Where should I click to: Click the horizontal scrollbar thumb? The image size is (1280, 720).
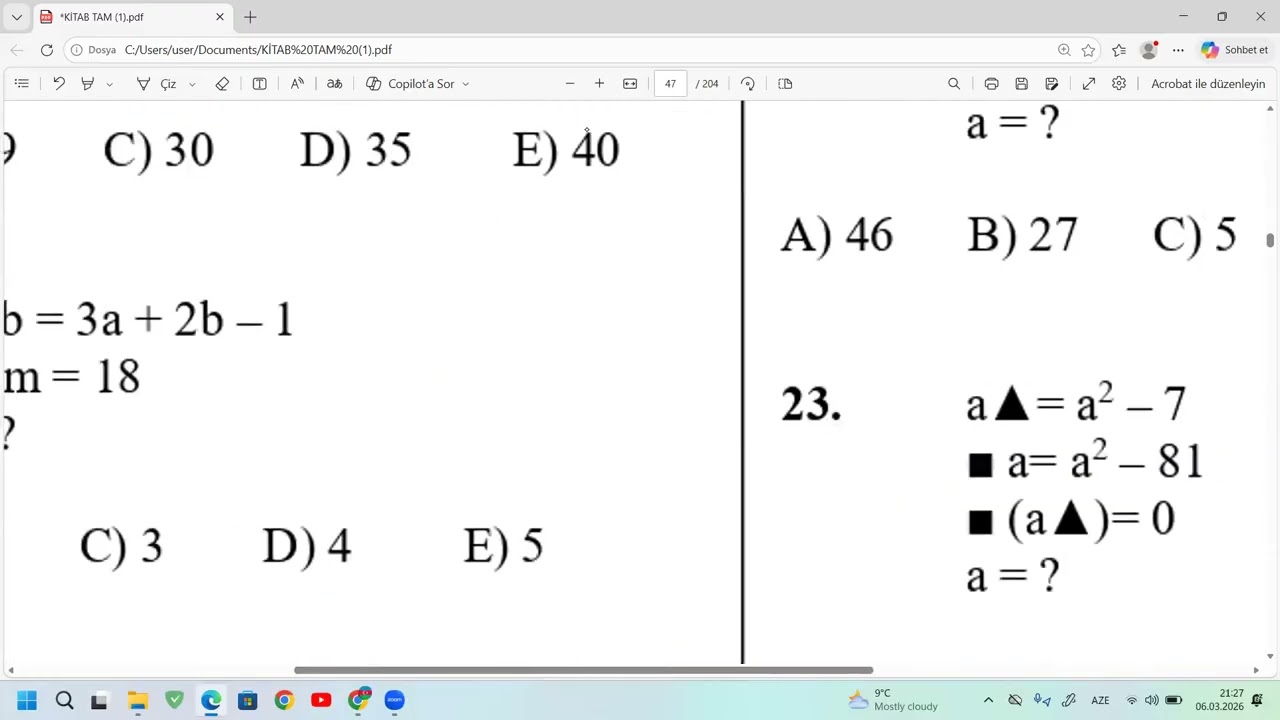[583, 670]
